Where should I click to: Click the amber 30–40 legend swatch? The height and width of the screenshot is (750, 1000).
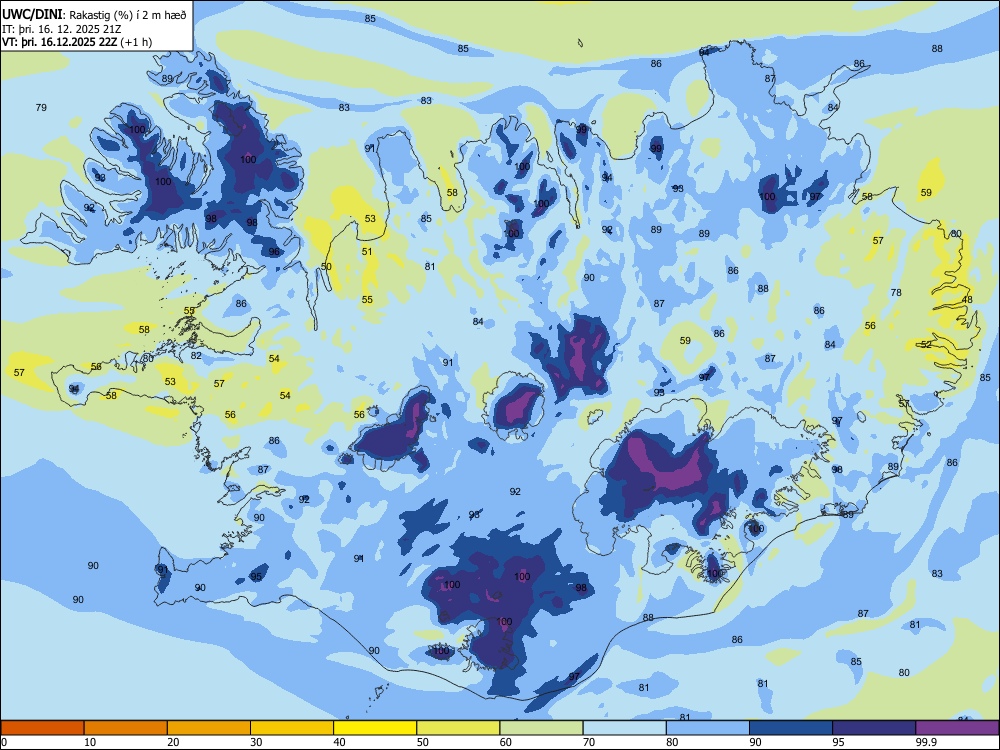coord(292,728)
